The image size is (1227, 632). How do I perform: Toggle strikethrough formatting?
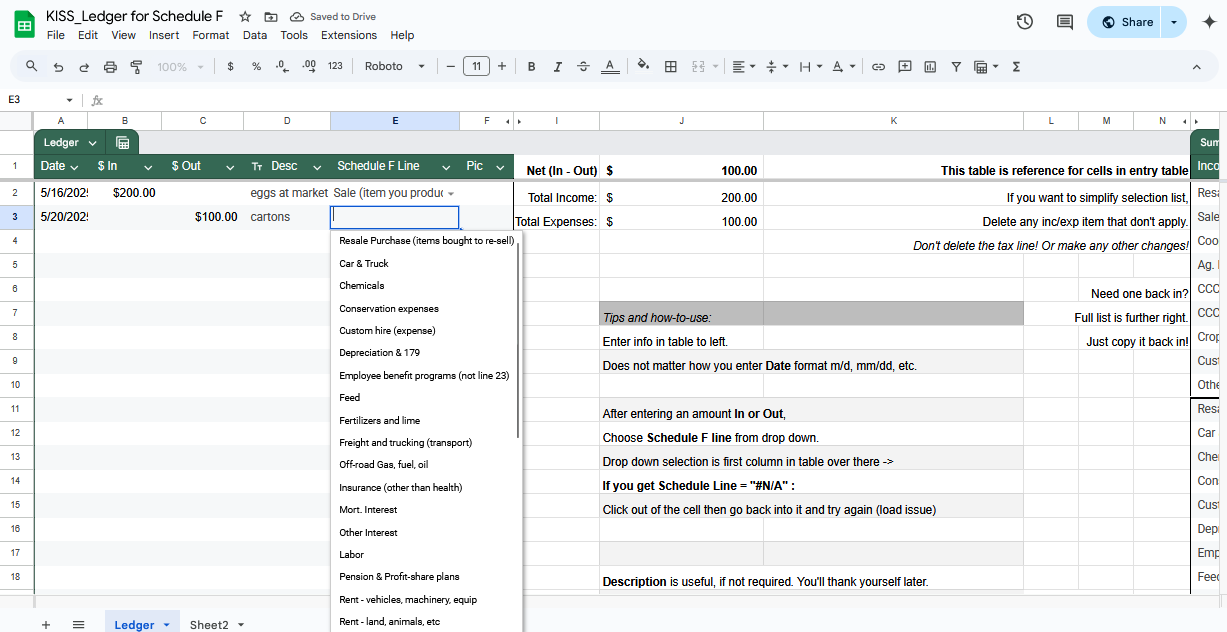584,67
